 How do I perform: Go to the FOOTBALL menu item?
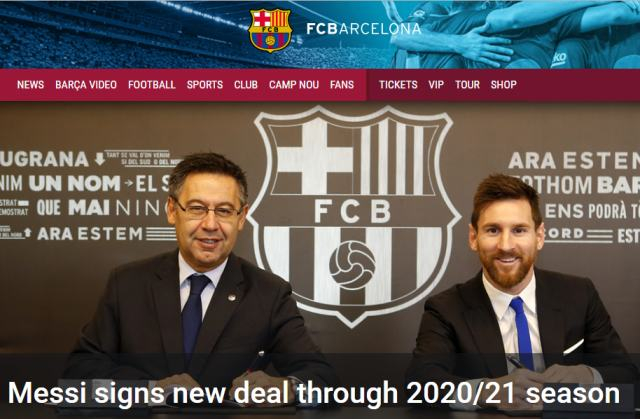point(151,84)
